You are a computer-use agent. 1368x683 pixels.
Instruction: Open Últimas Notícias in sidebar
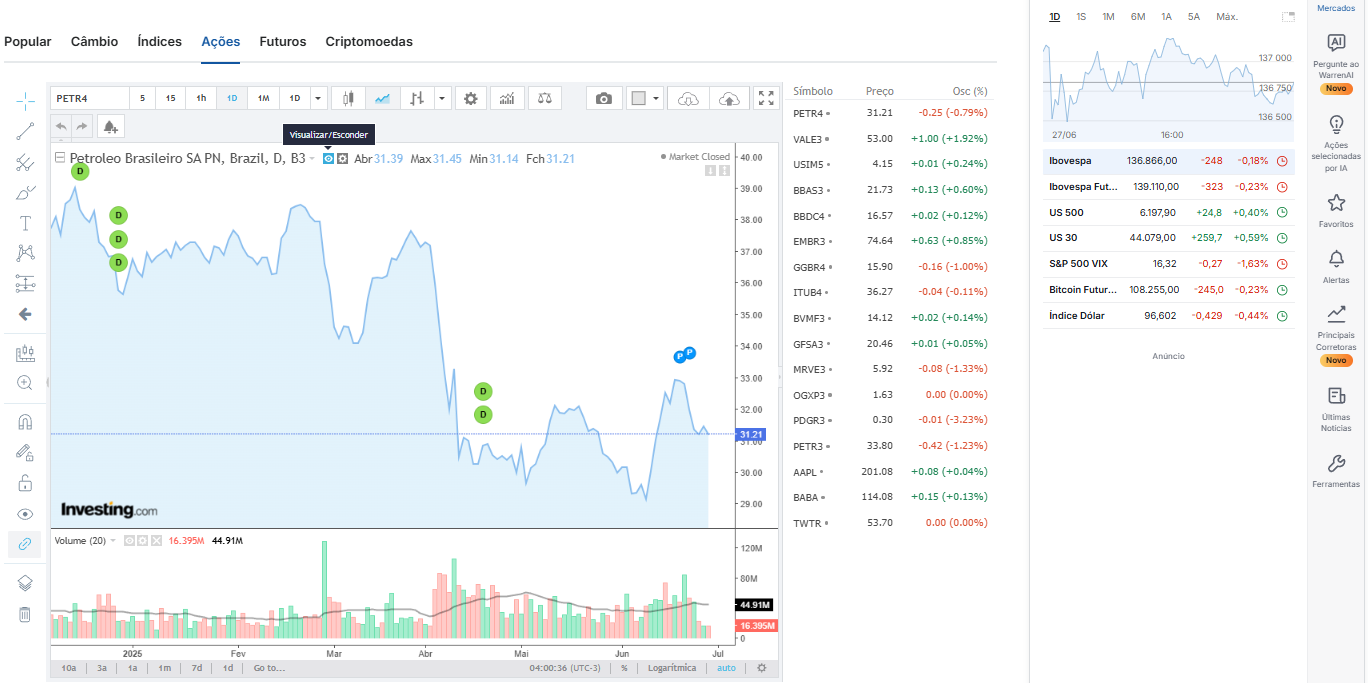point(1336,410)
